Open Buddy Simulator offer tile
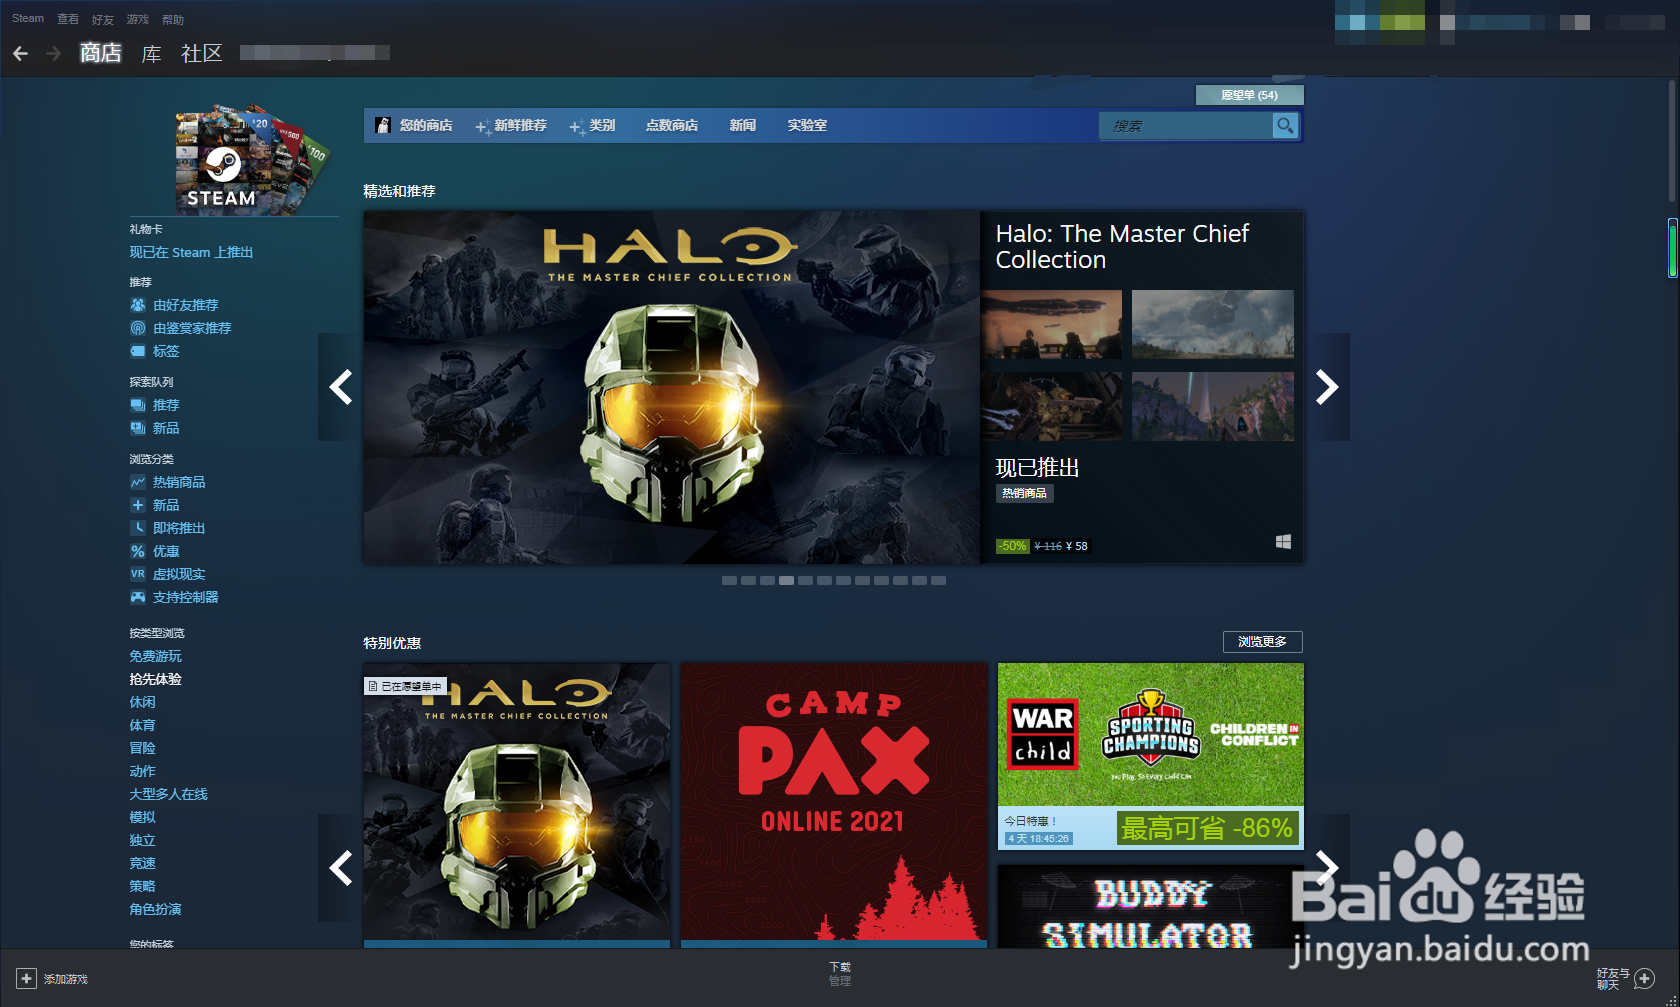The width and height of the screenshot is (1680, 1007). [1151, 907]
